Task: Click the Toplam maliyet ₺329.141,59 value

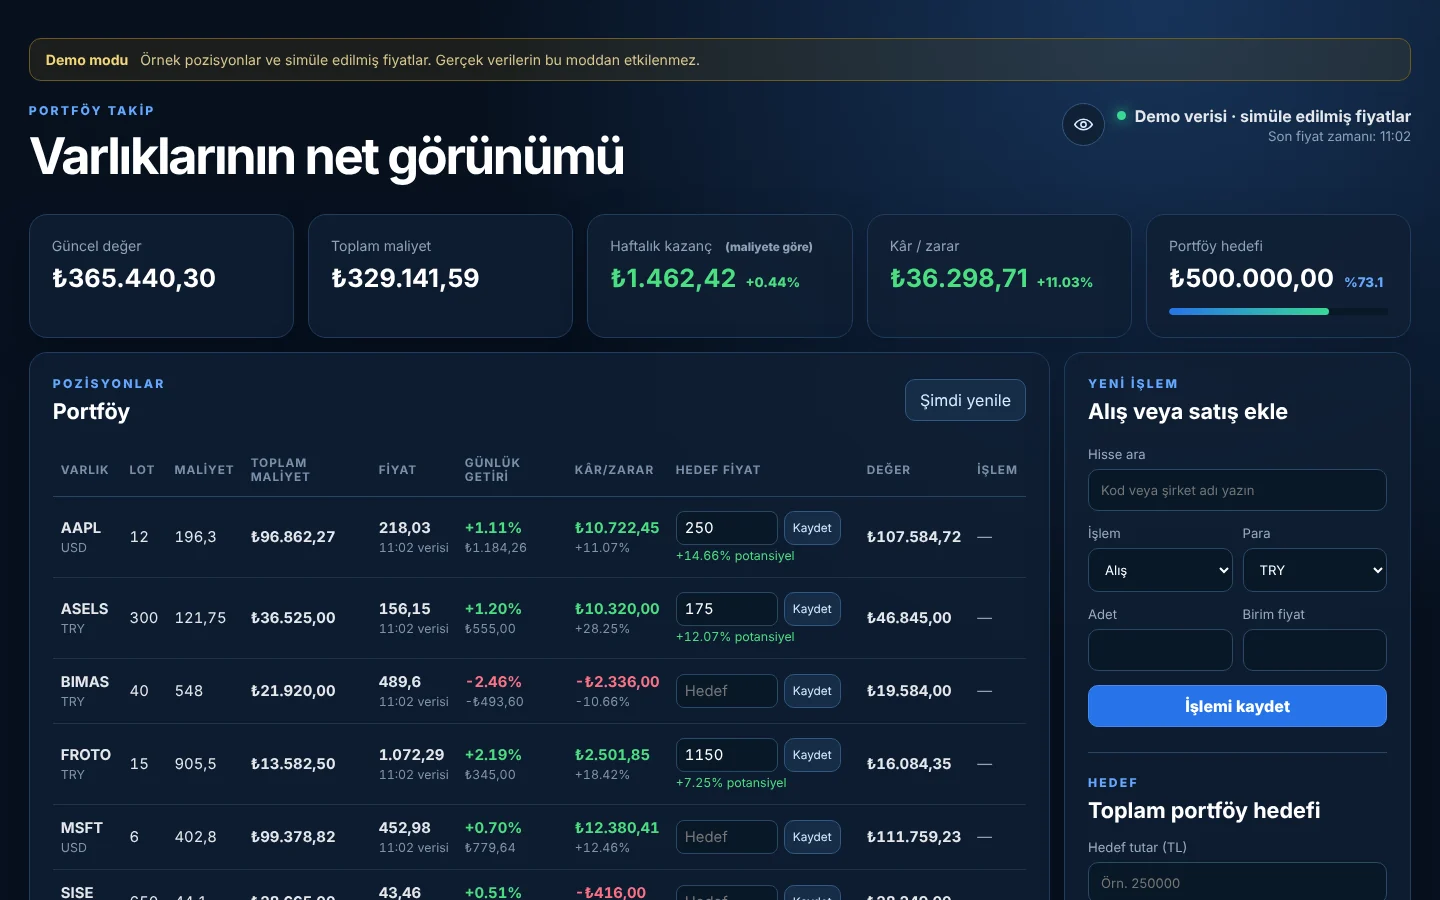Action: point(405,278)
